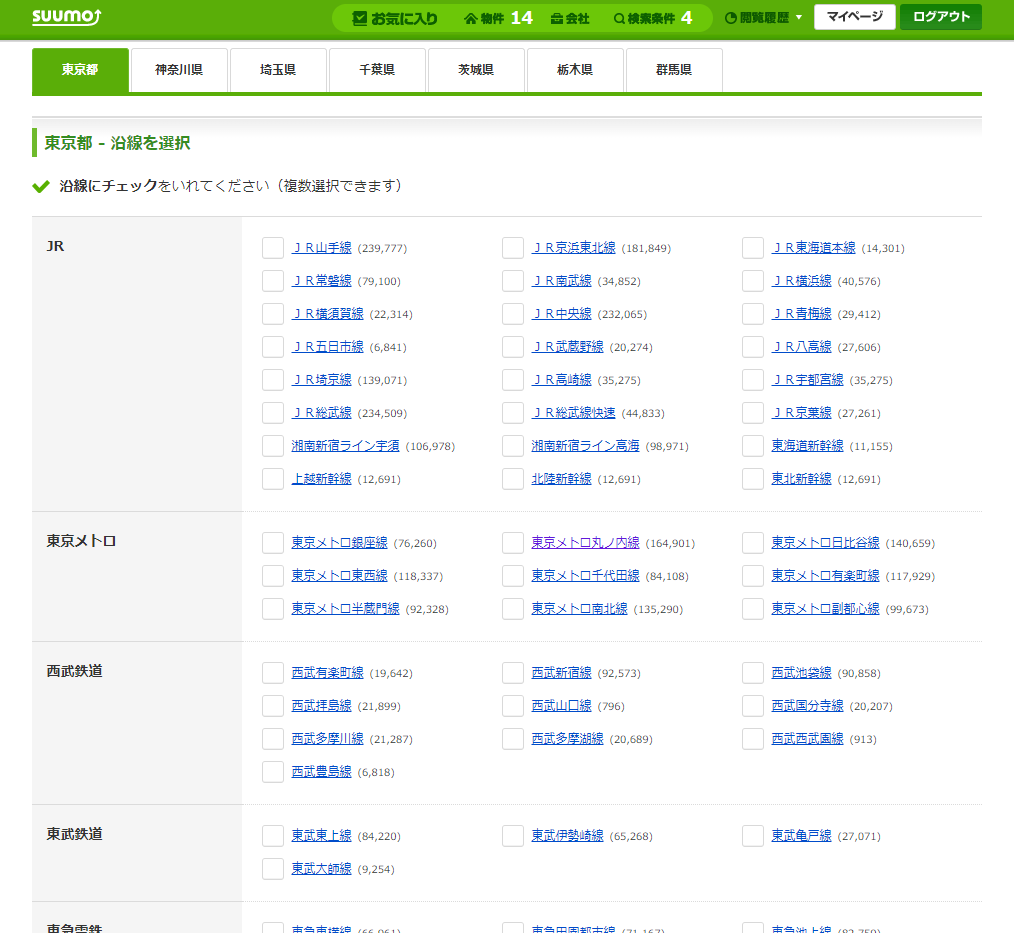This screenshot has height=933, width=1014.
Task: Check the 西武新宿線 checkbox
Action: point(513,672)
